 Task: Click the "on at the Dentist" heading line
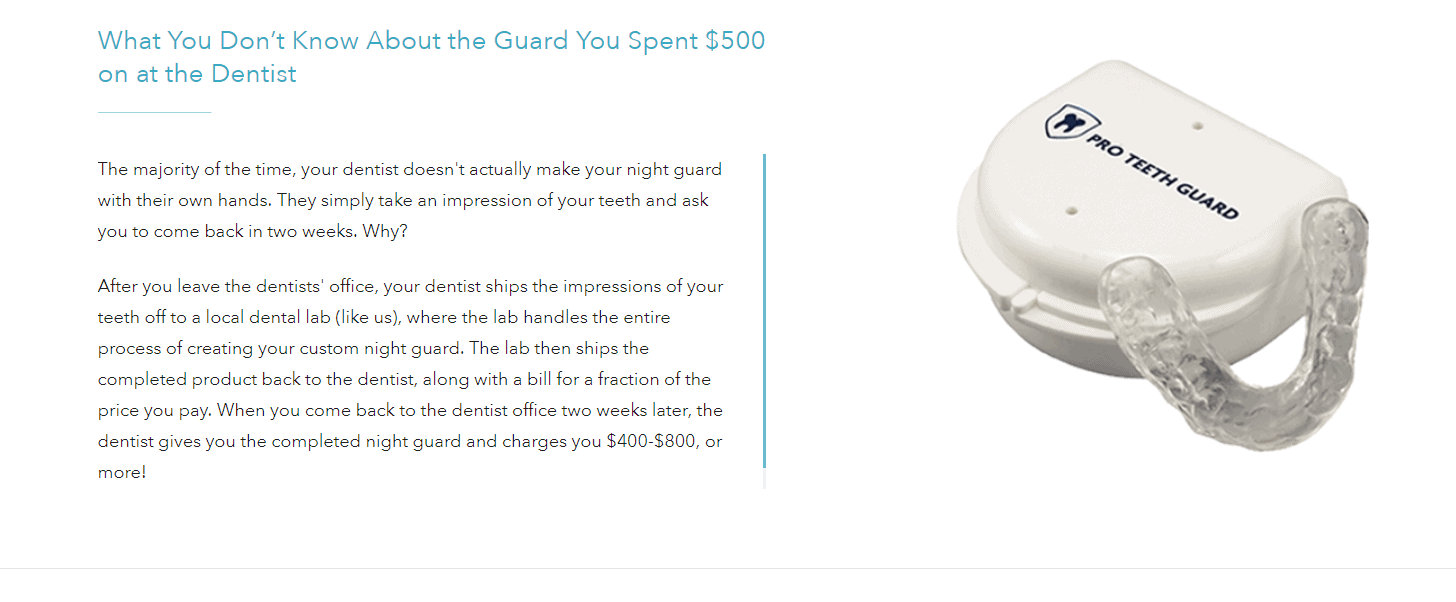click(x=197, y=74)
